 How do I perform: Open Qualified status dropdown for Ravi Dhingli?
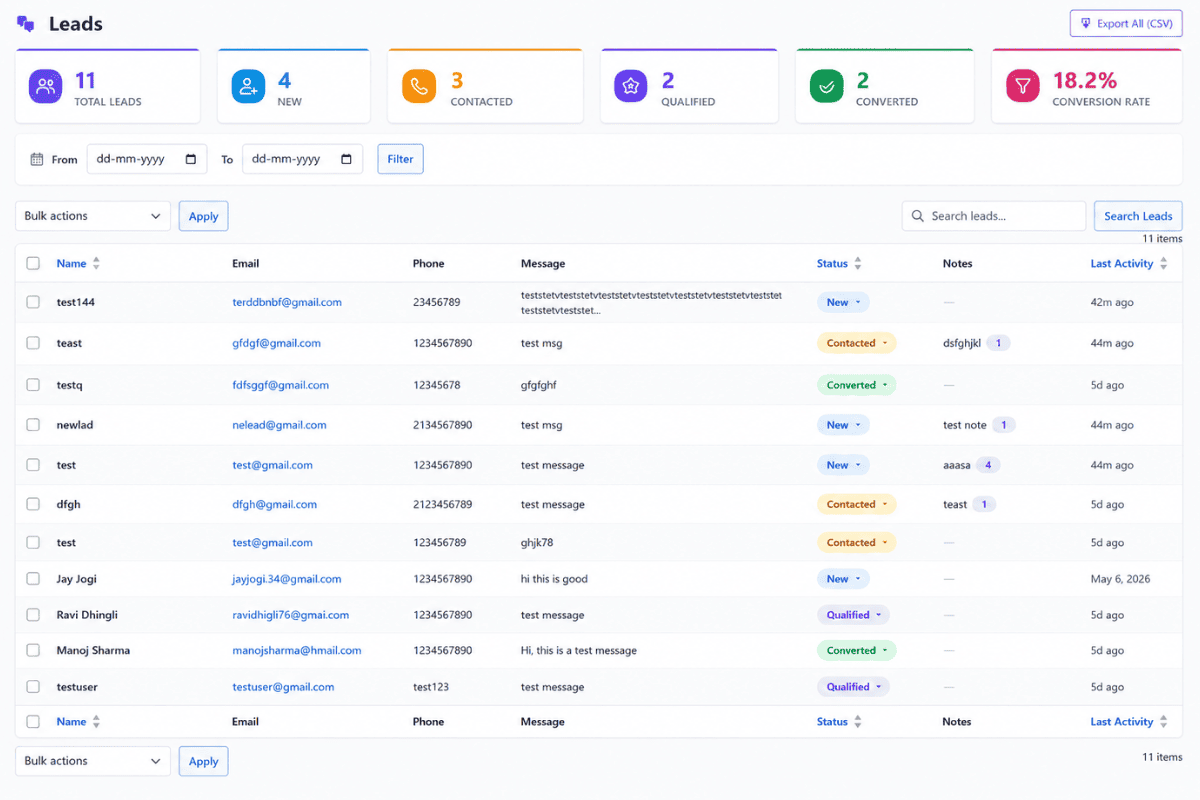[853, 615]
